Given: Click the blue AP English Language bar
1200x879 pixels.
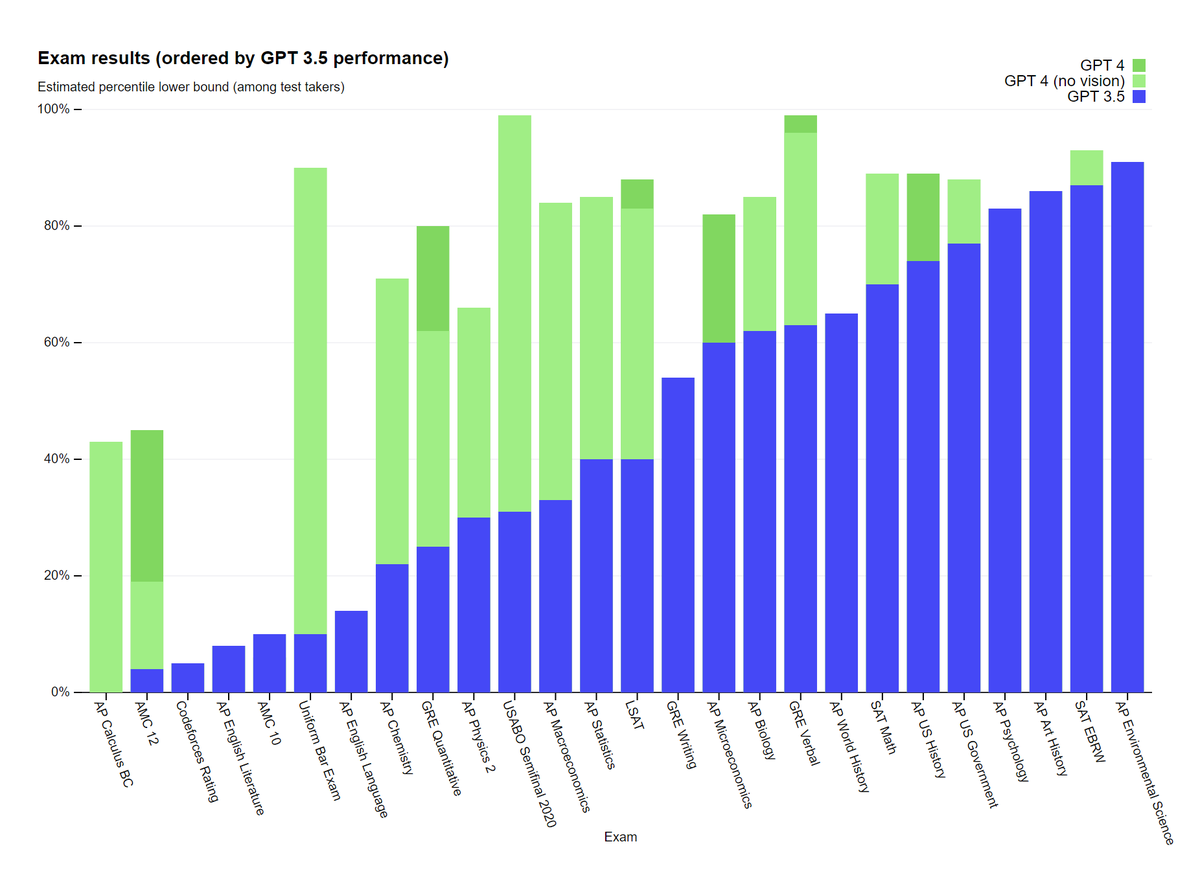Looking at the screenshot, I should point(351,651).
